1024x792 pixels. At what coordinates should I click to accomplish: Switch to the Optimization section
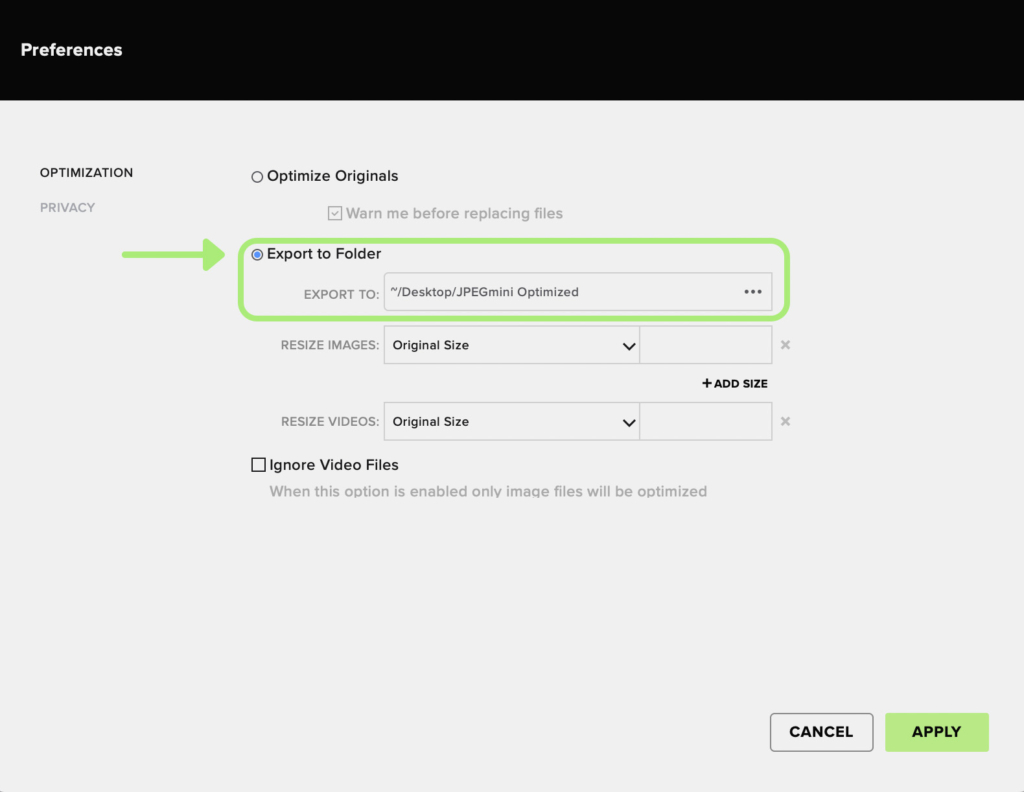point(86,173)
